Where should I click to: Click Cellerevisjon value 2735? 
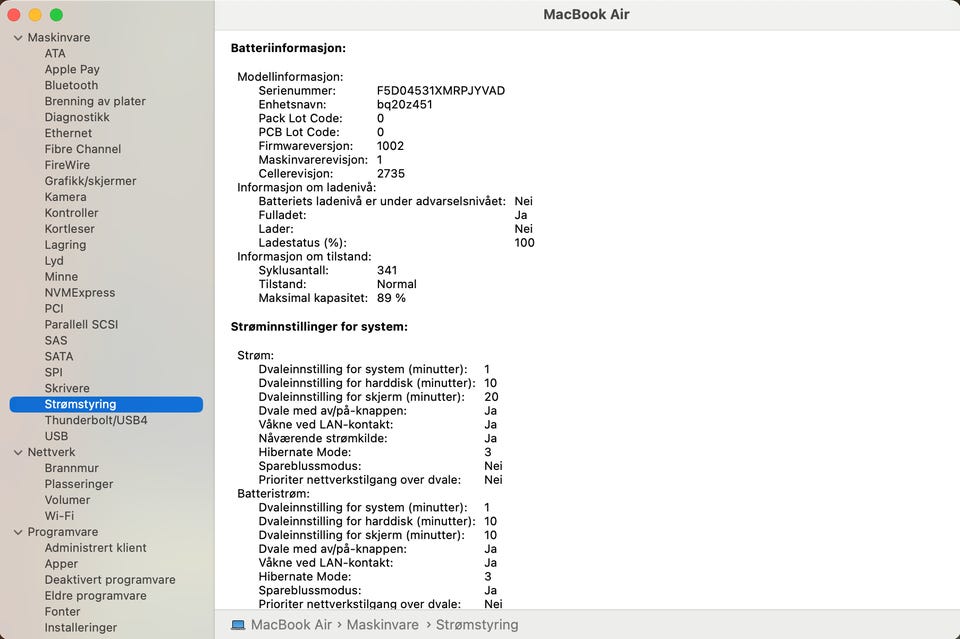pos(391,173)
